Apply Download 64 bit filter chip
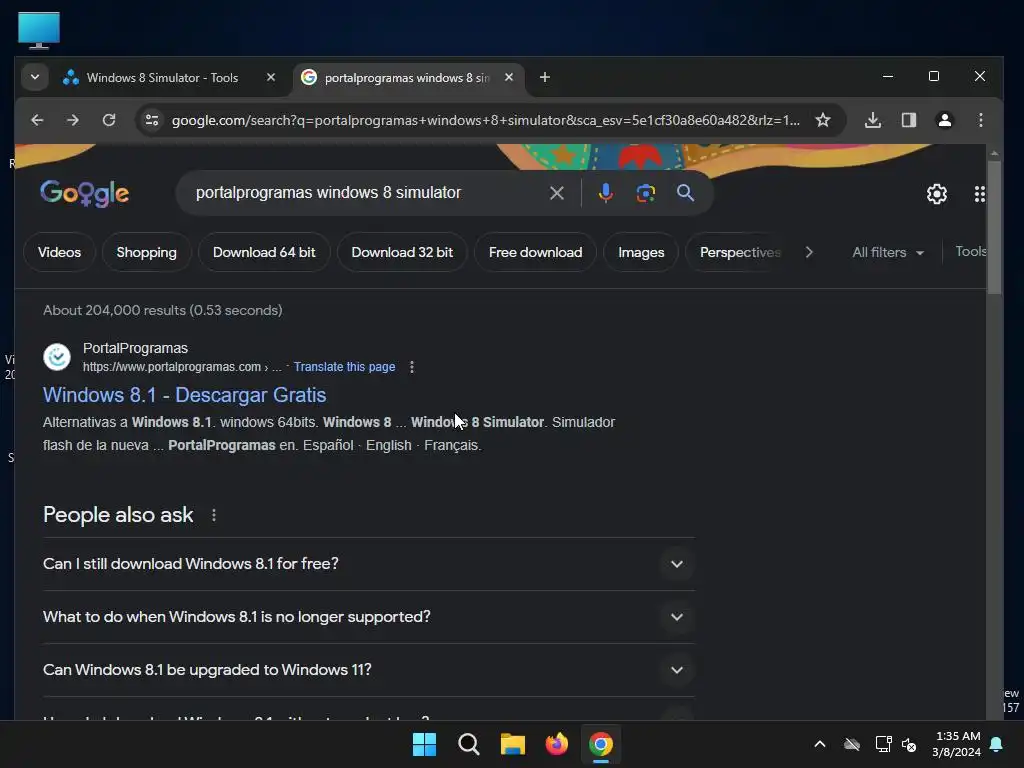Screen dimensions: 1024x768 264,252
